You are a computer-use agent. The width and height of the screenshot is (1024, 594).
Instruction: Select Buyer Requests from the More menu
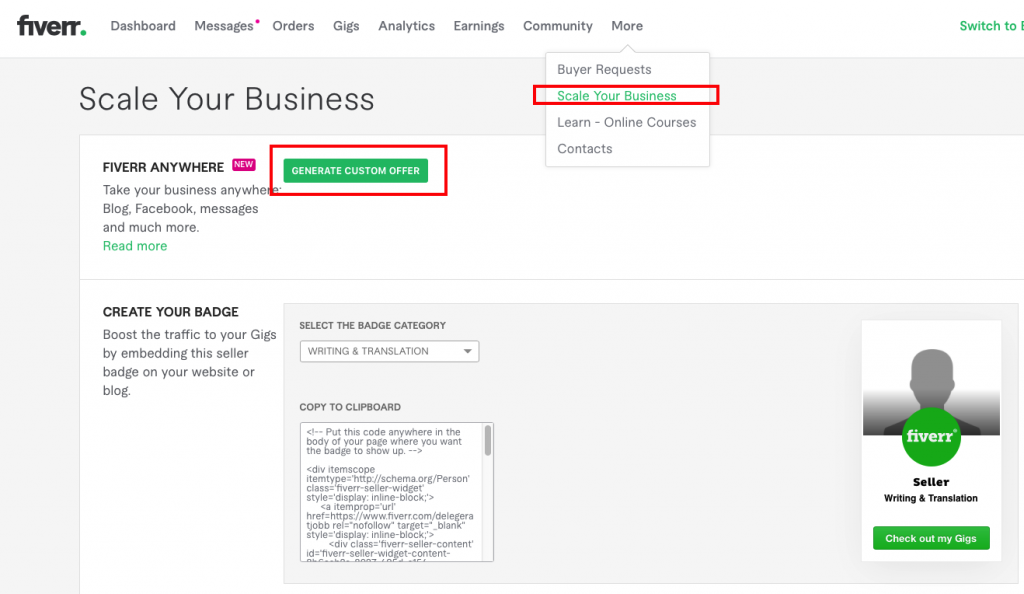coord(604,69)
